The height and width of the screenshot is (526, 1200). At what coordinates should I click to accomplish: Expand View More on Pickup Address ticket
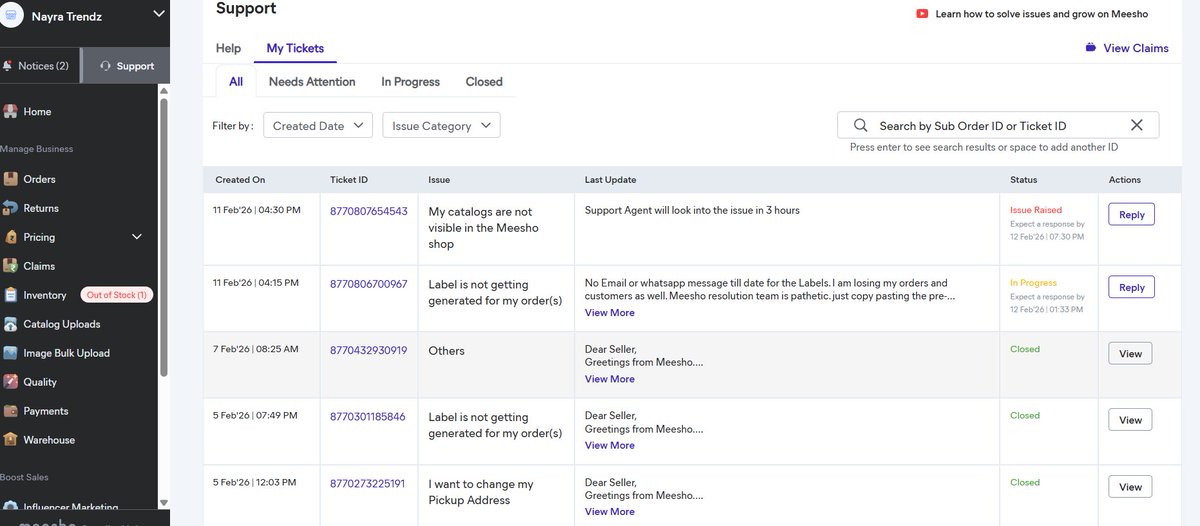pos(609,512)
